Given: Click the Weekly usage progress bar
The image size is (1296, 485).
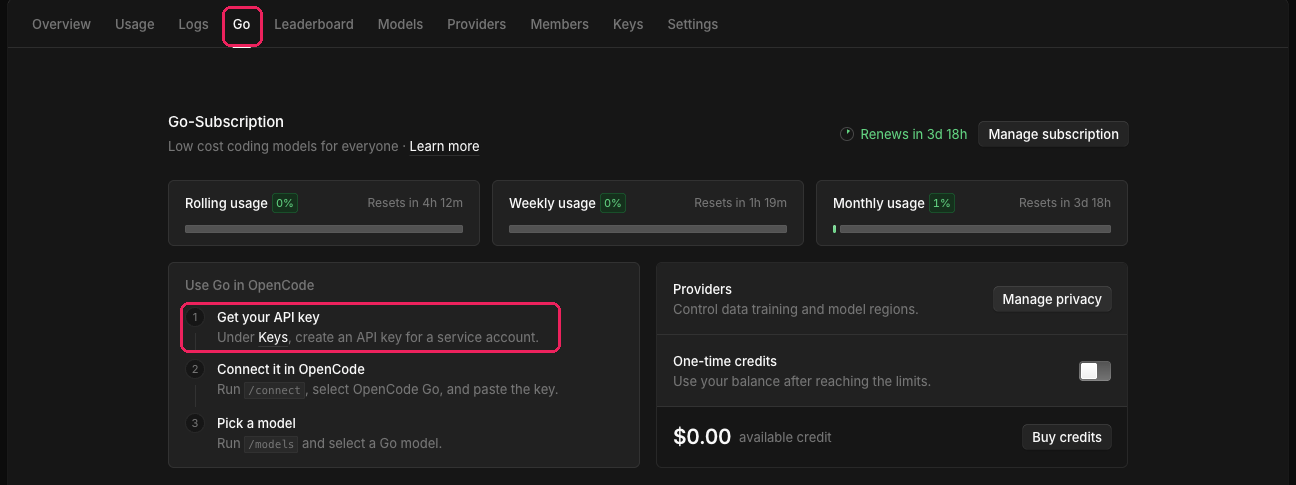Looking at the screenshot, I should 648,229.
